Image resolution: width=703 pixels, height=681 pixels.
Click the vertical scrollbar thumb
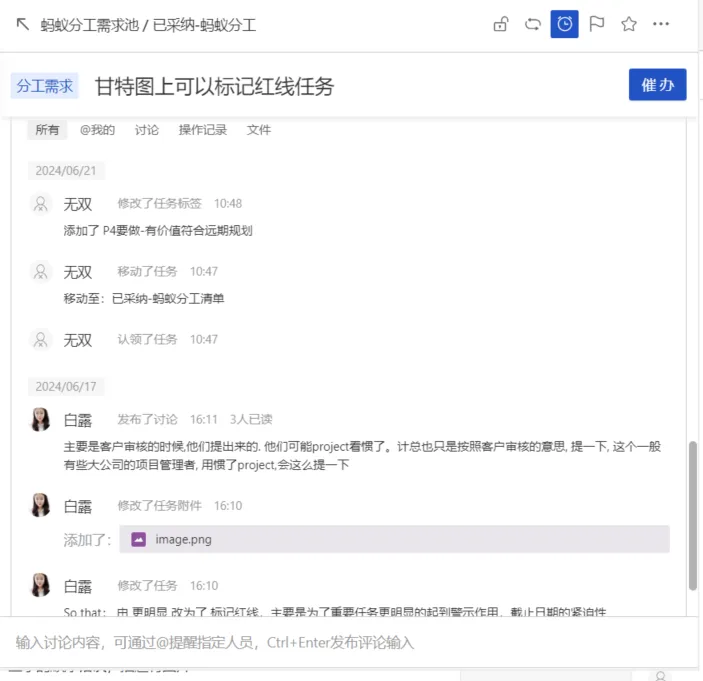[x=693, y=516]
